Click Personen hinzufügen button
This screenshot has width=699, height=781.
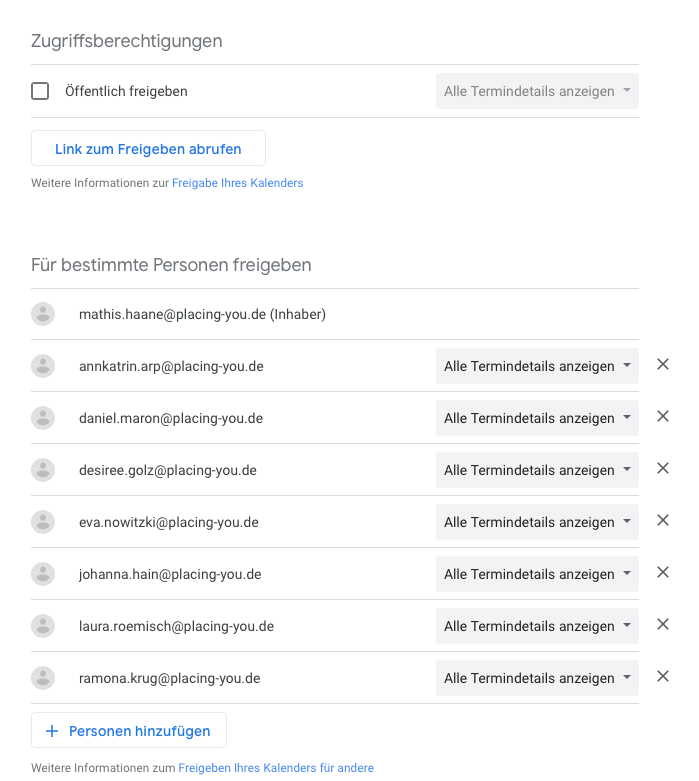pos(129,731)
